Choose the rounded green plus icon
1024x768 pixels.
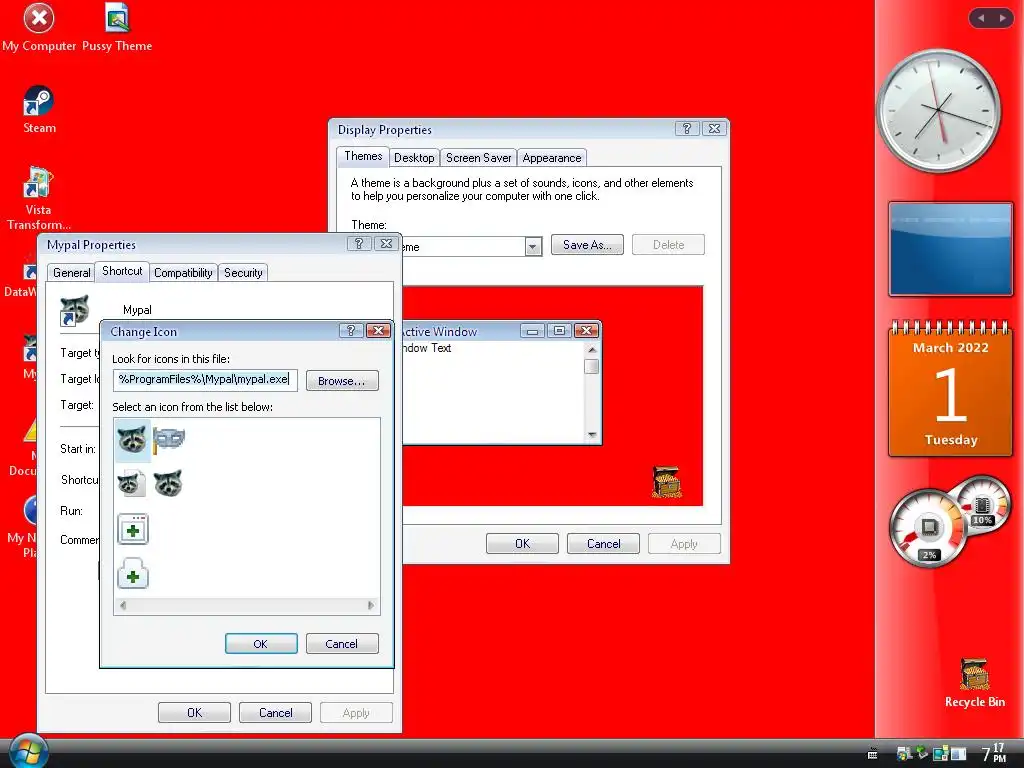(133, 574)
